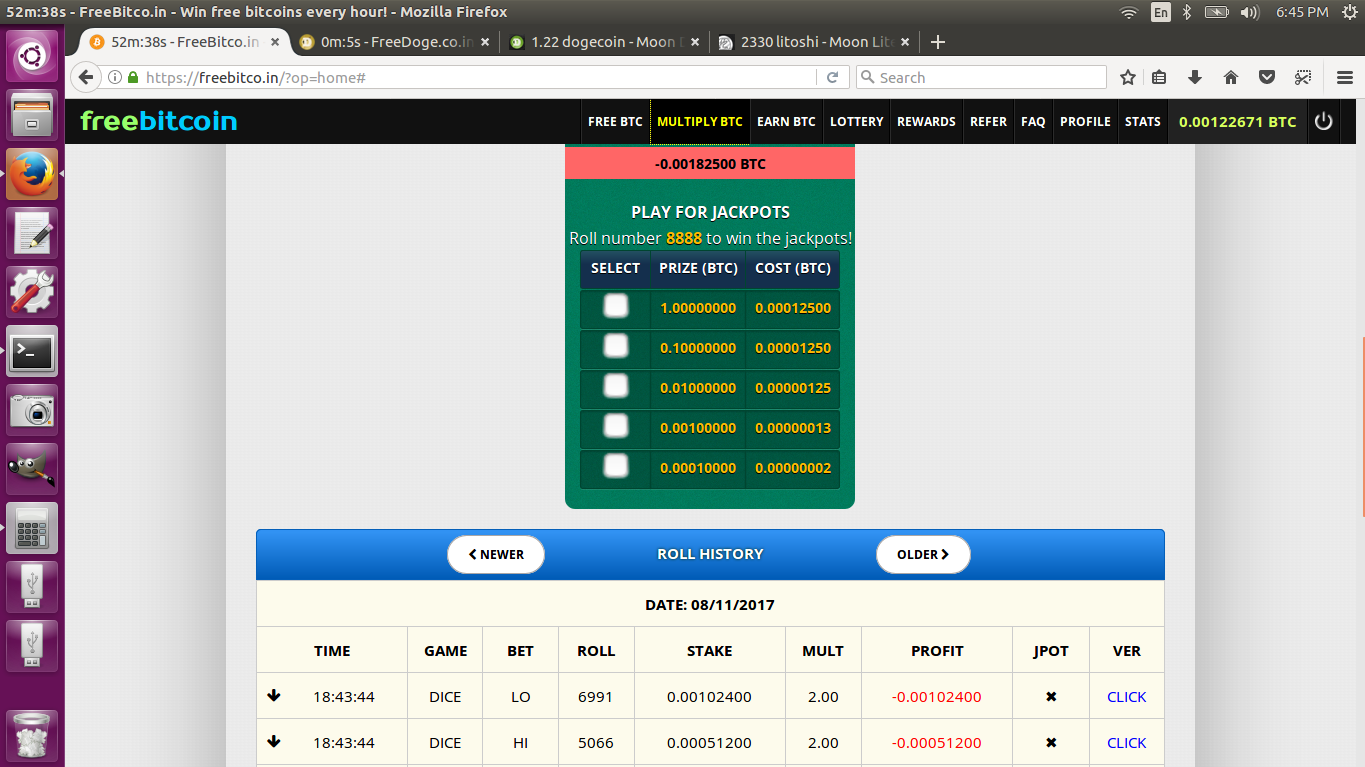Open the 6:45 PM clock indicator
The height and width of the screenshot is (767, 1365).
point(1302,12)
